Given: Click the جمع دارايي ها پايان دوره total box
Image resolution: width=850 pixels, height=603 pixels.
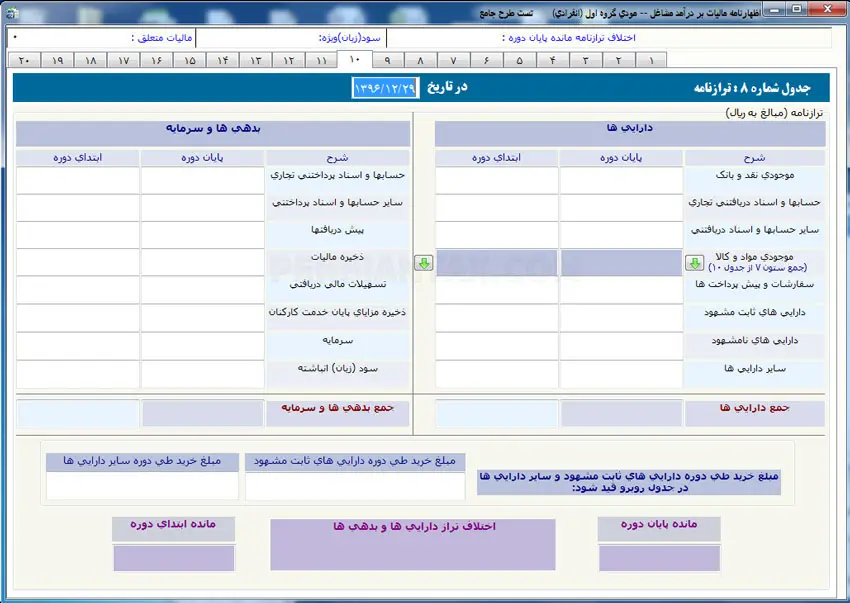Looking at the screenshot, I should point(621,414).
